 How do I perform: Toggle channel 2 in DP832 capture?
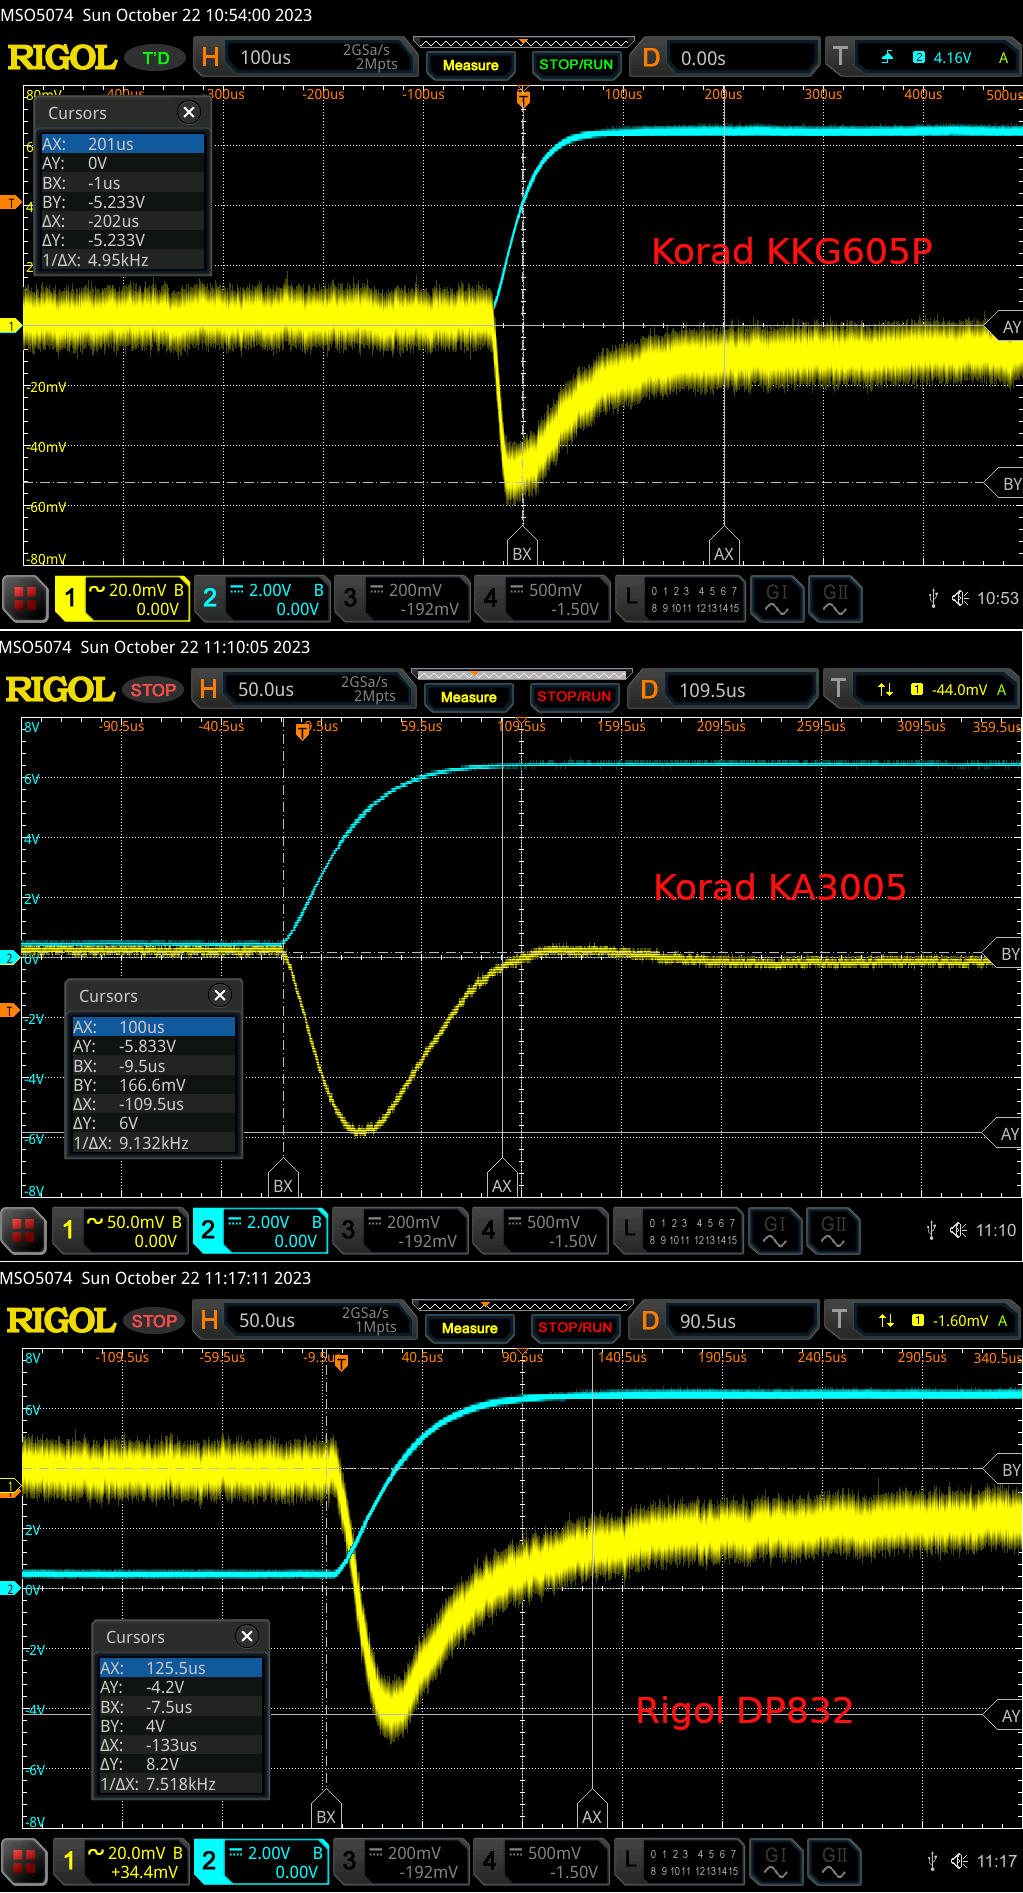[x=261, y=1861]
